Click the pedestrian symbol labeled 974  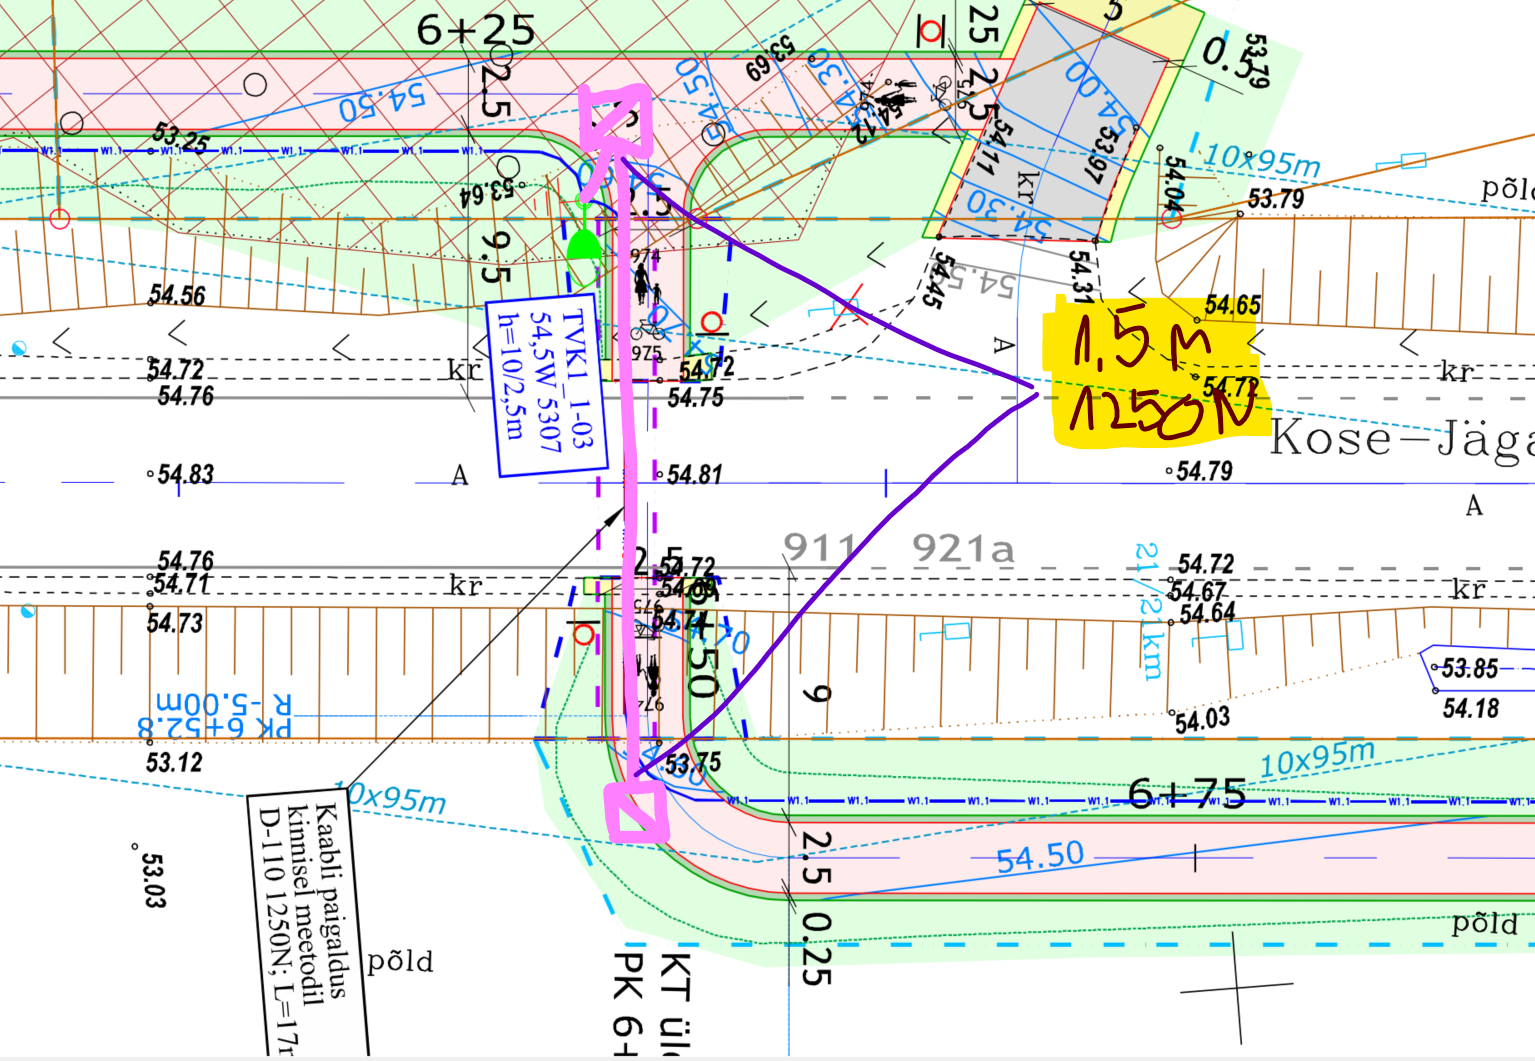[643, 287]
